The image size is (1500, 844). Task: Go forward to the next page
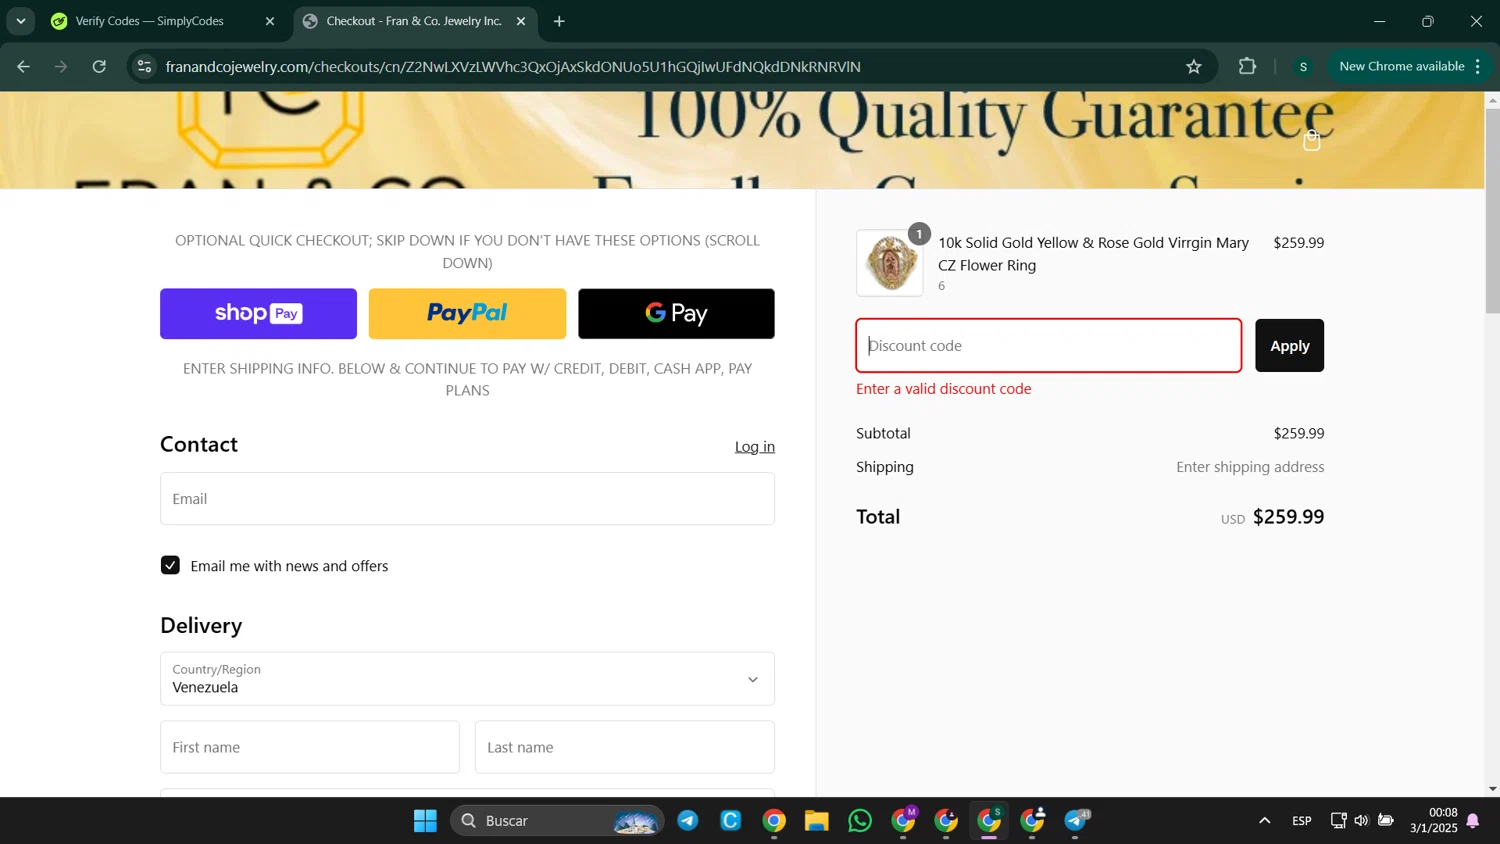pyautogui.click(x=61, y=66)
